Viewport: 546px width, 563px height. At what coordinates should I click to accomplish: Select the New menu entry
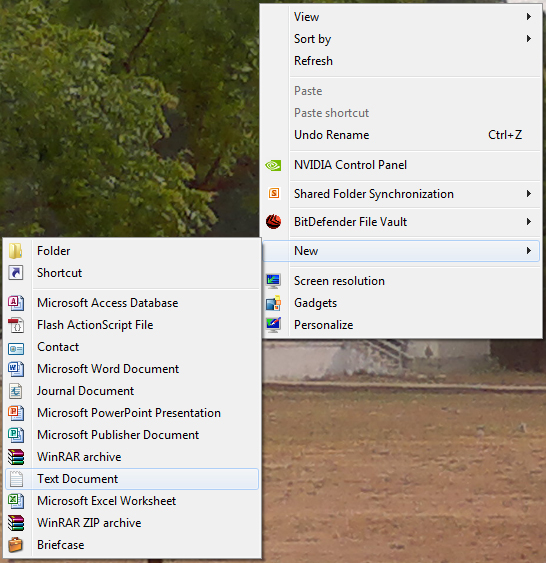pyautogui.click(x=401, y=251)
